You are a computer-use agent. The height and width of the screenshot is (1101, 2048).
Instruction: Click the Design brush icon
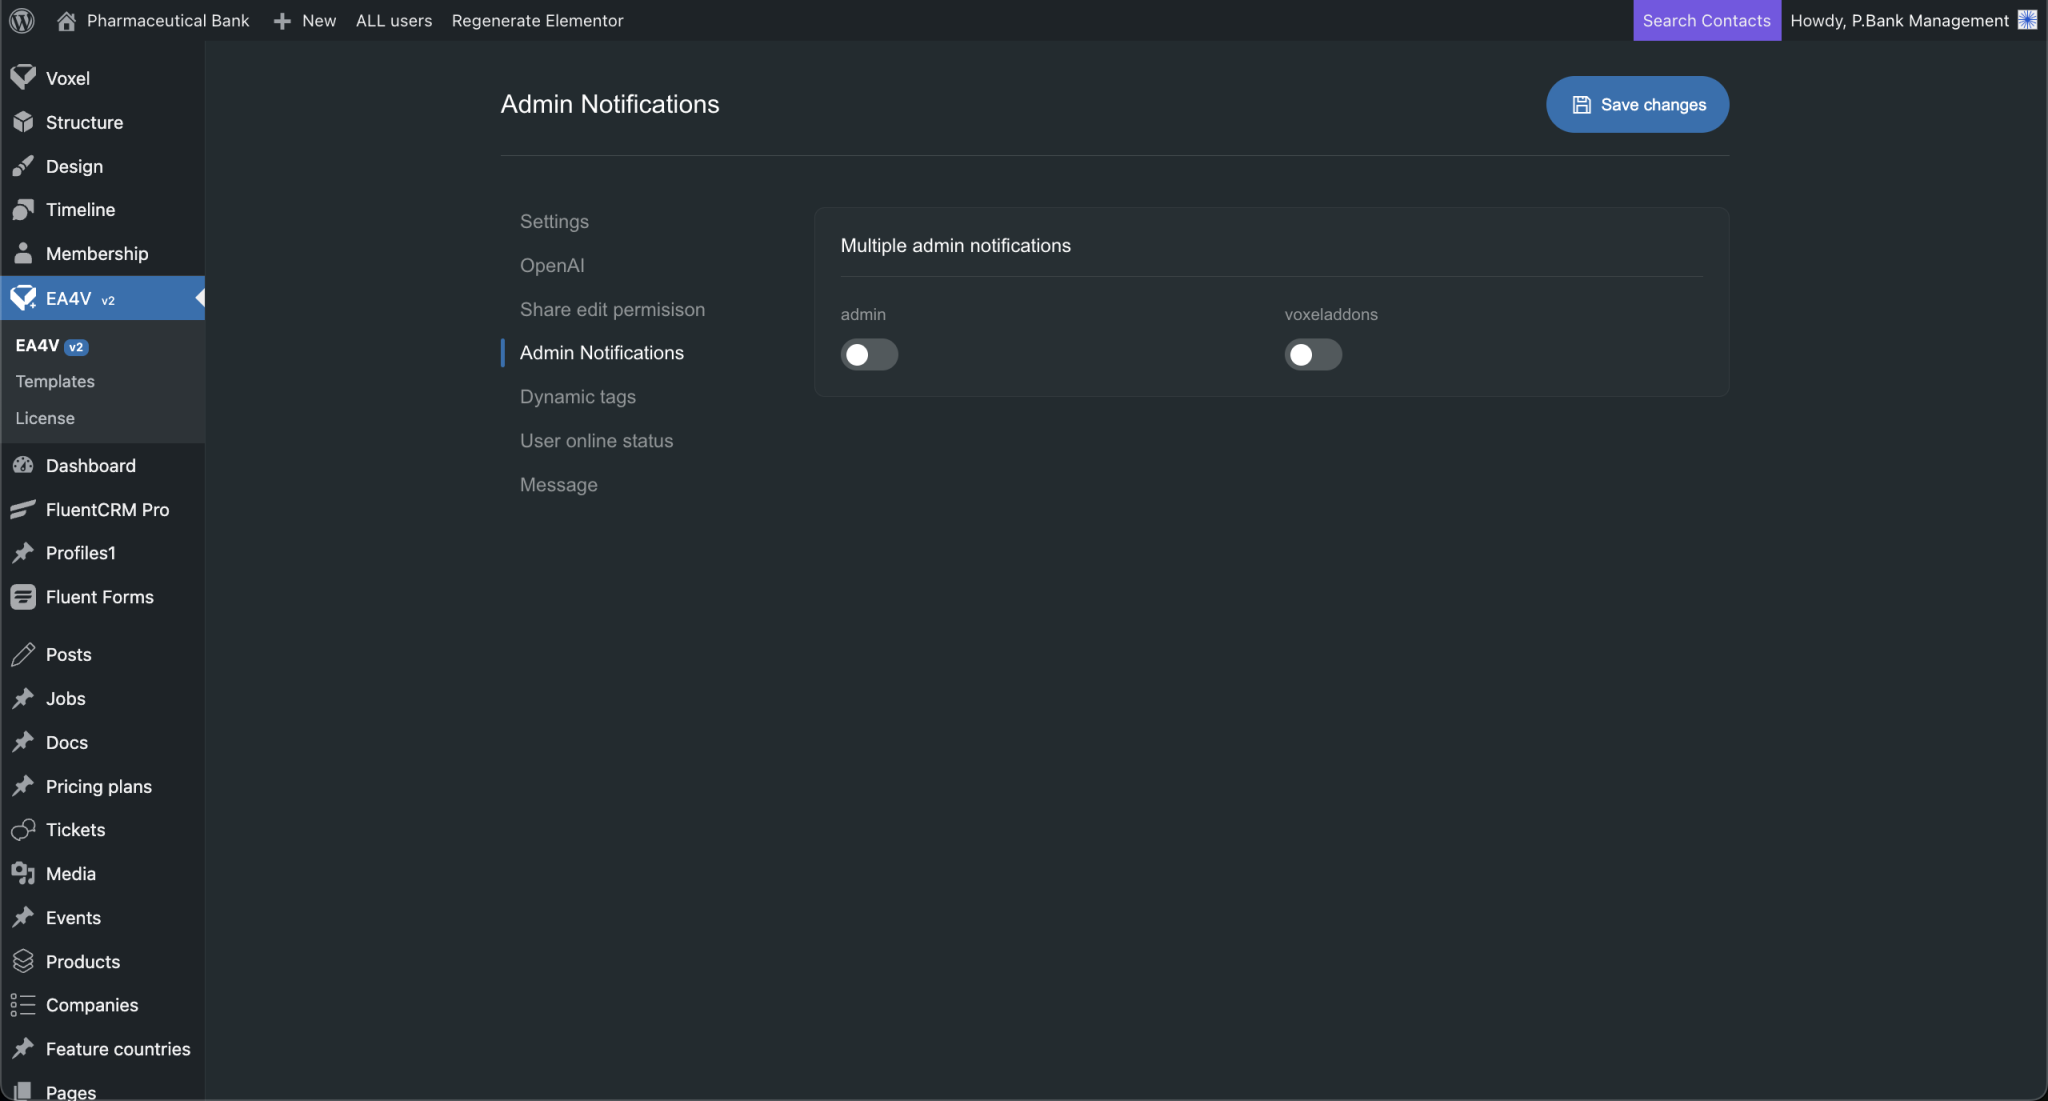(23, 166)
